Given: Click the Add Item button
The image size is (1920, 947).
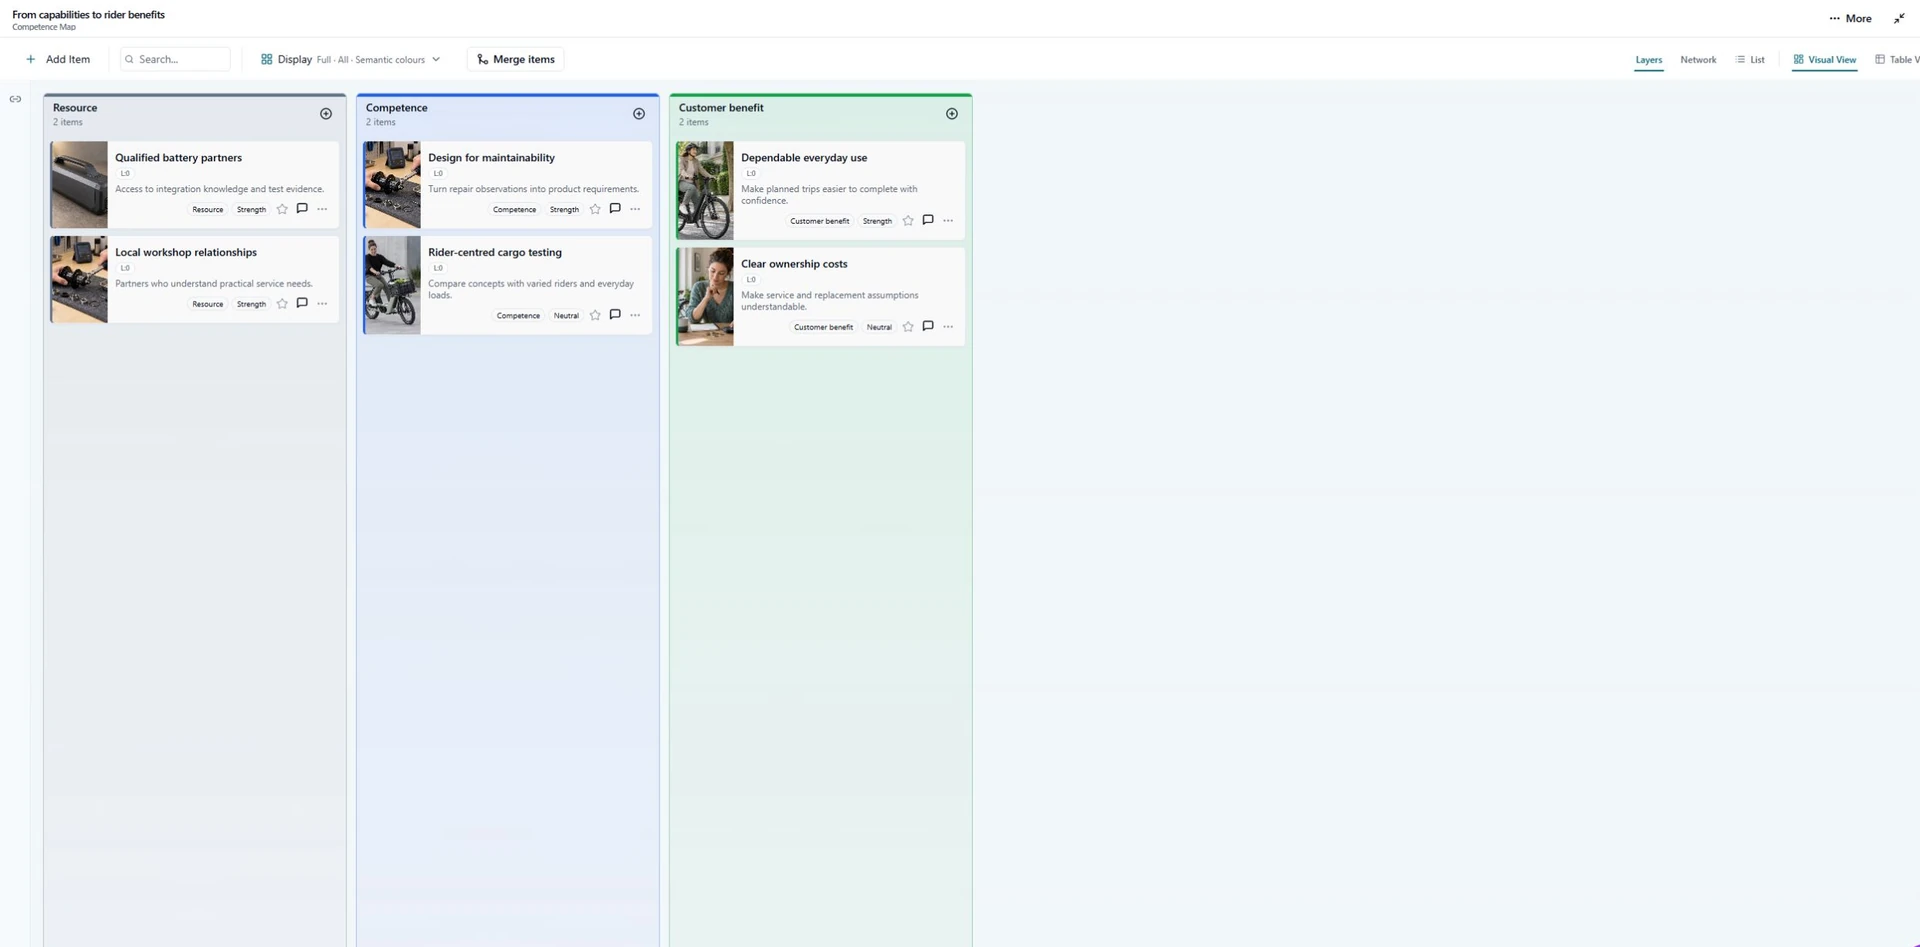Looking at the screenshot, I should [58, 59].
